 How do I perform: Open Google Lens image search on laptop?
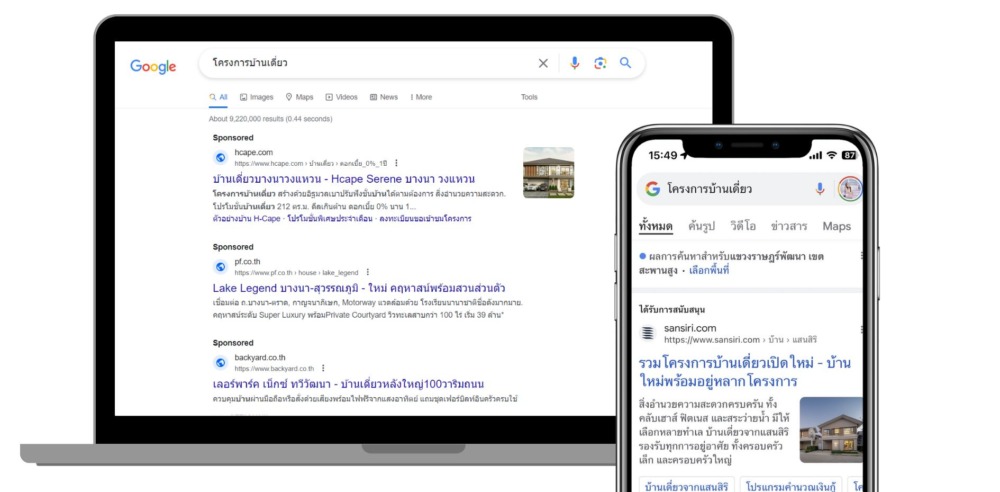[x=600, y=63]
